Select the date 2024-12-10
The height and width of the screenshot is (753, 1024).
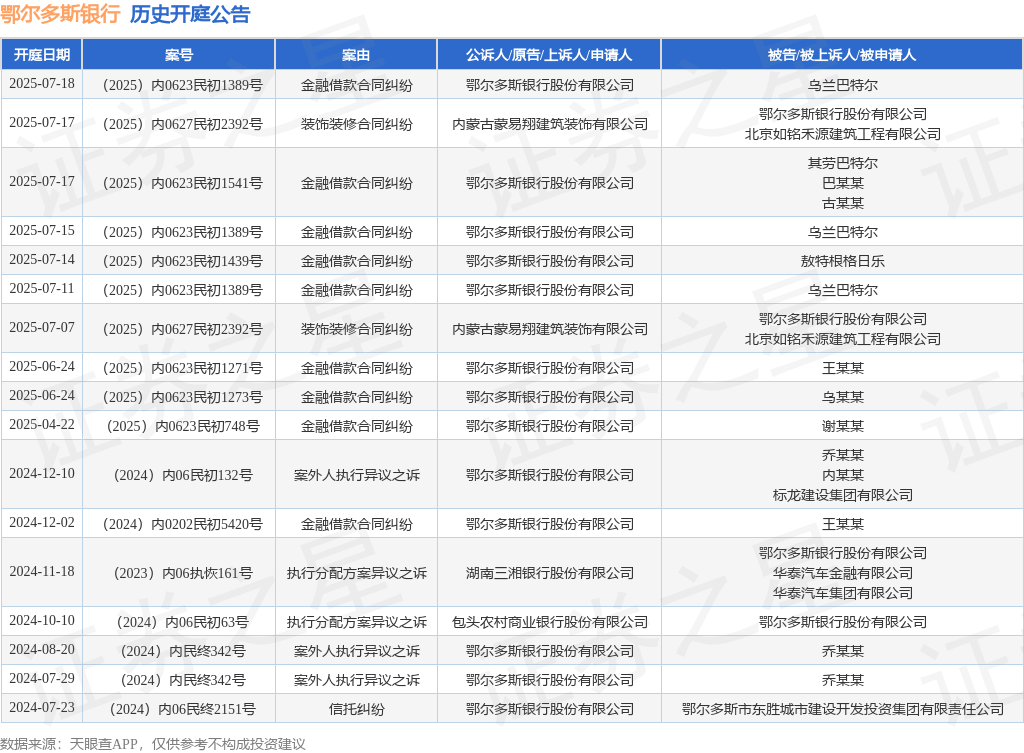pyautogui.click(x=42, y=474)
